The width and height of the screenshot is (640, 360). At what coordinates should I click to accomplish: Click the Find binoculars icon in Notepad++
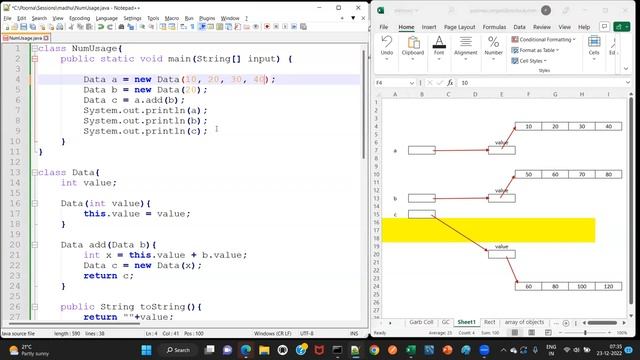(121, 27)
